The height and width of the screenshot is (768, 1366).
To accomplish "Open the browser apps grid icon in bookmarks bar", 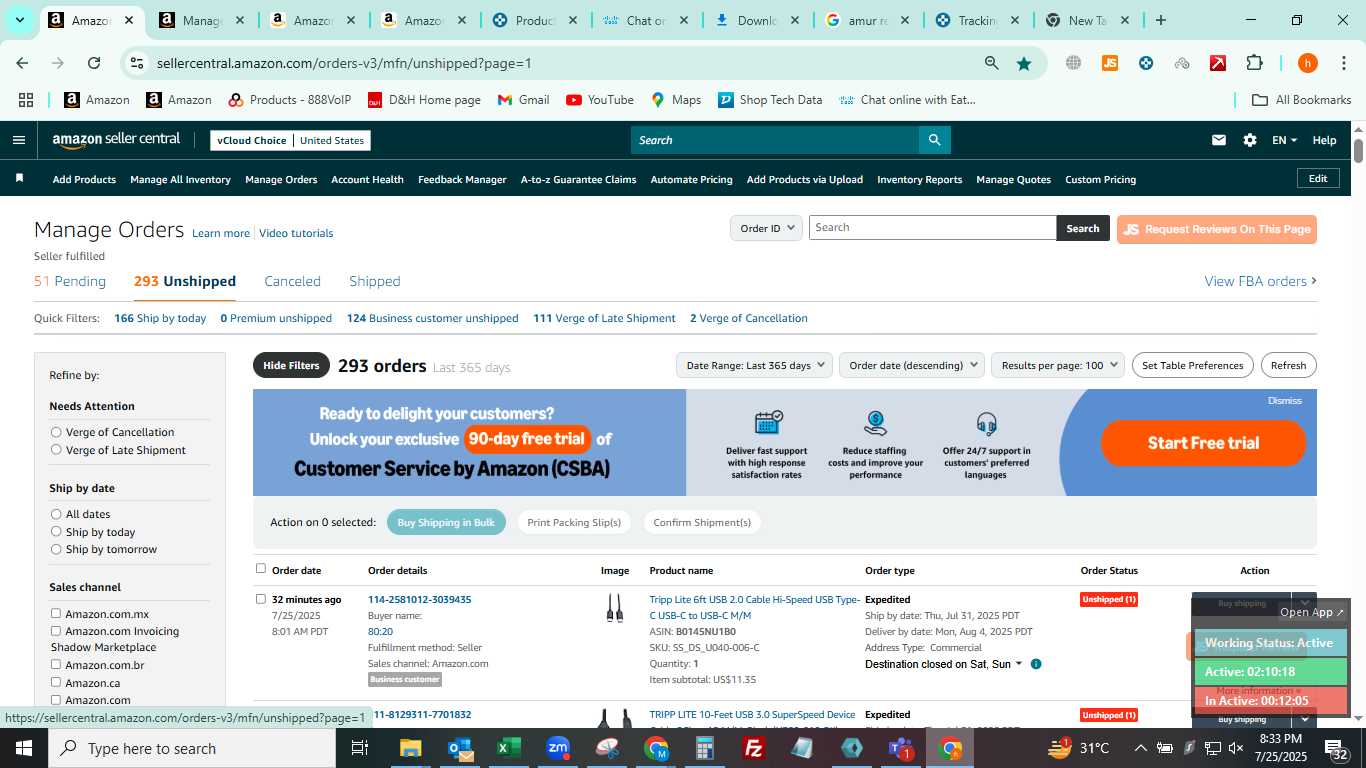I will (26, 100).
